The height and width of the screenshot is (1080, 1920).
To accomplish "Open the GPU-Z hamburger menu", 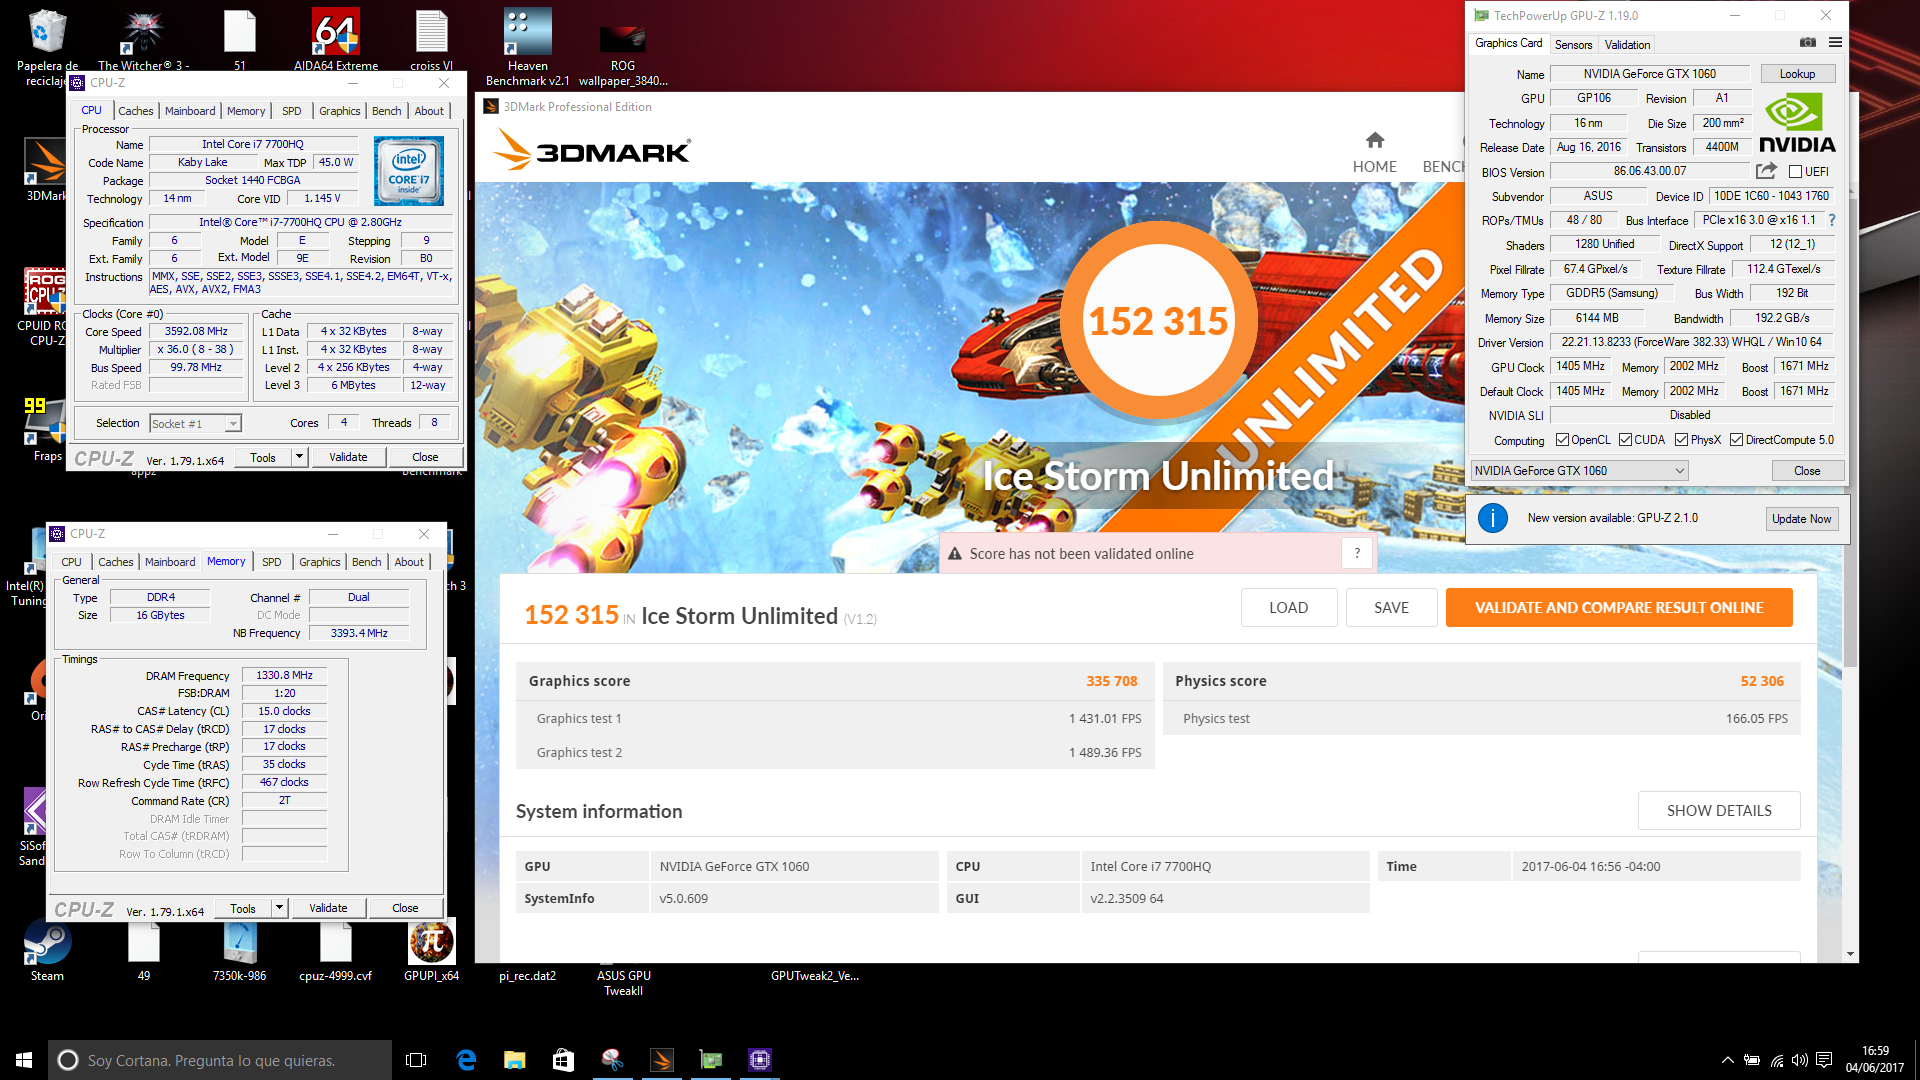I will (1835, 43).
